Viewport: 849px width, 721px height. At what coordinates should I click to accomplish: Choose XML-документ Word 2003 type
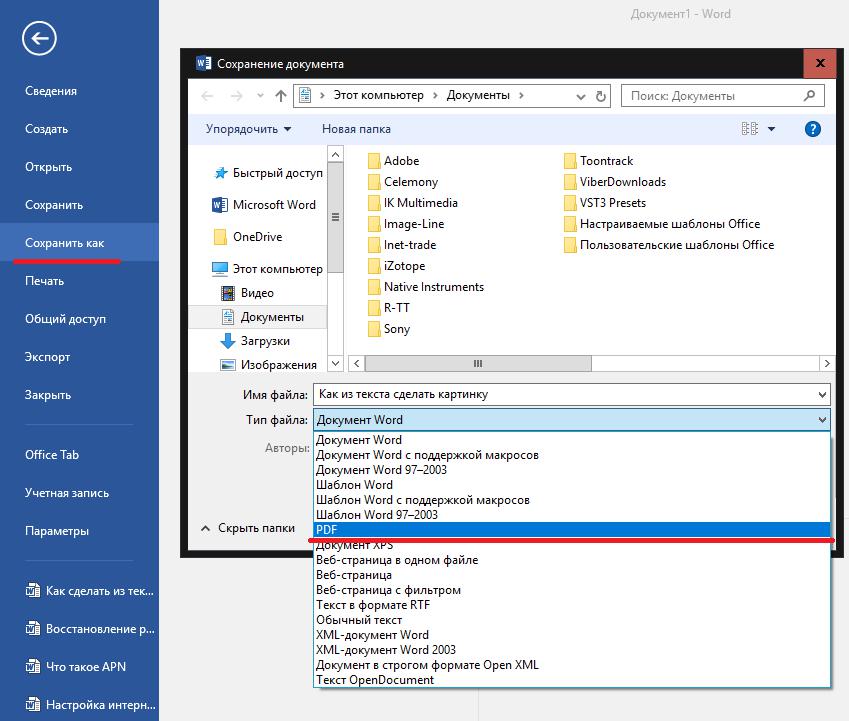point(572,650)
